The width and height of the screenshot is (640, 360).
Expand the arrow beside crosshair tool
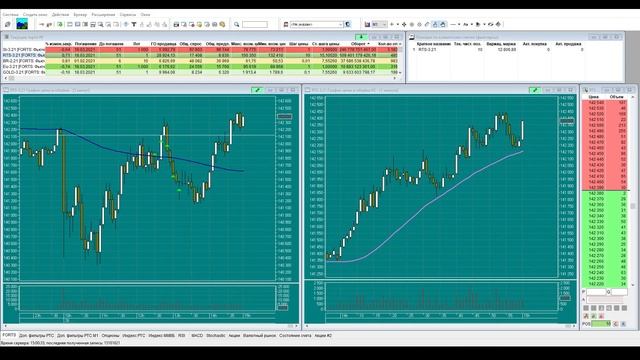click(x=398, y=24)
